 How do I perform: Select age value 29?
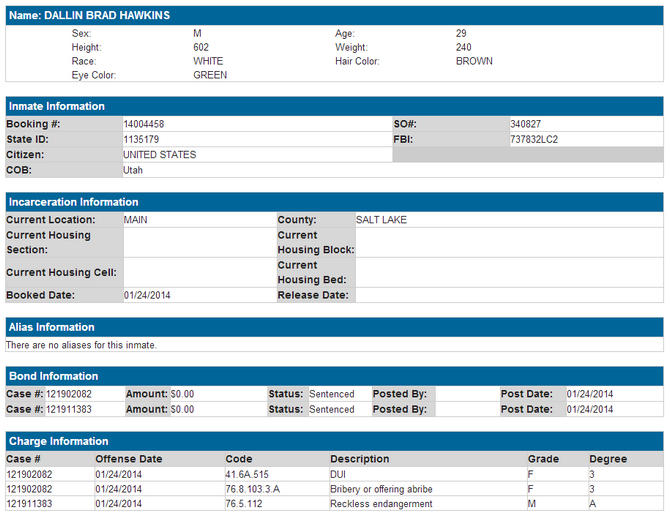point(461,33)
